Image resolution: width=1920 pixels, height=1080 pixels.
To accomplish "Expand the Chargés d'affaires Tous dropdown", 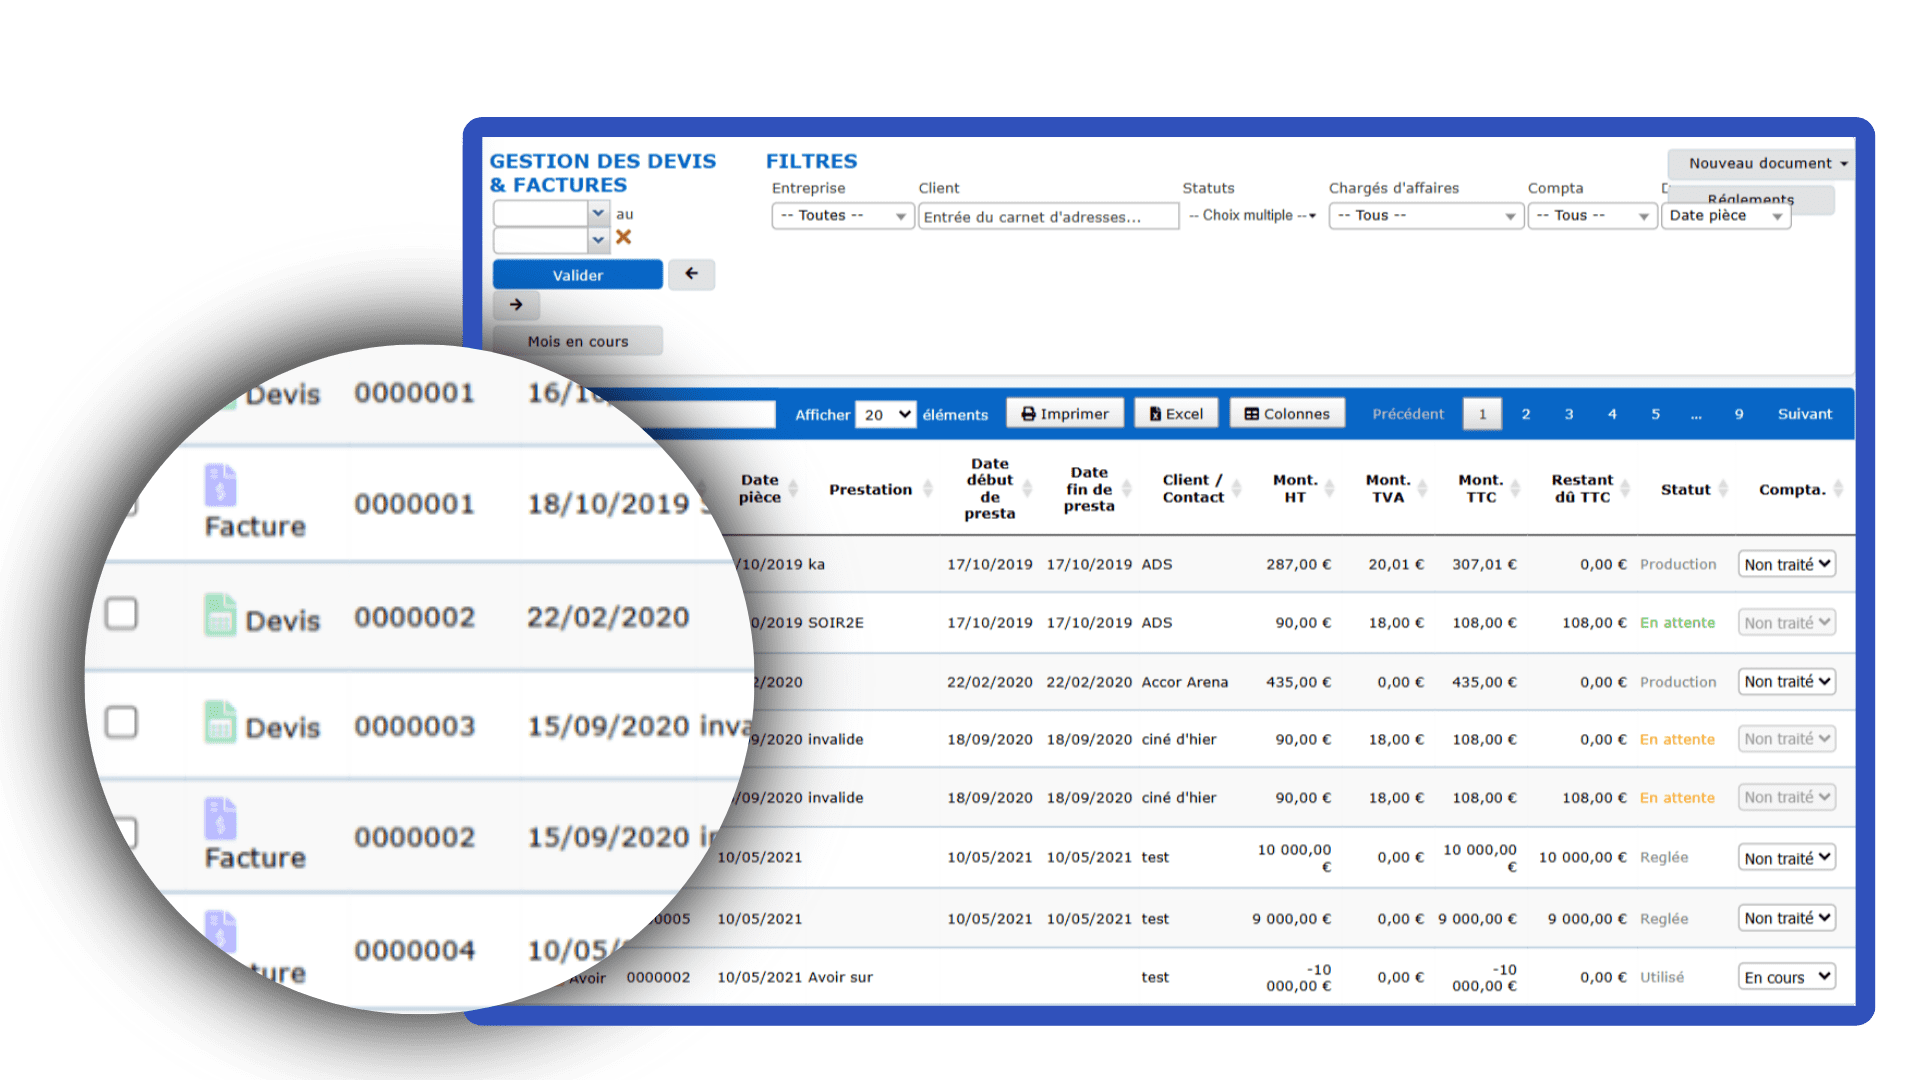I will [1425, 216].
